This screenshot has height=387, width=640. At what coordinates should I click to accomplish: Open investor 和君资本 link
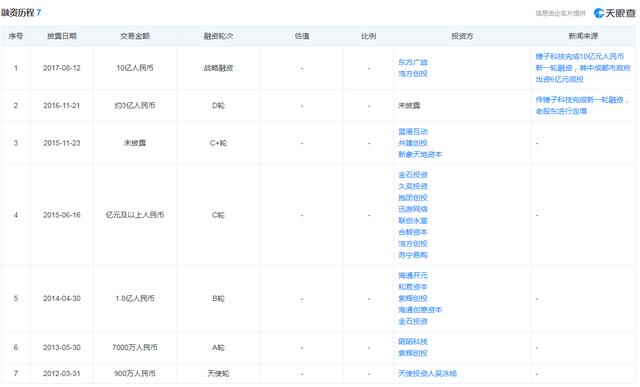(x=413, y=287)
